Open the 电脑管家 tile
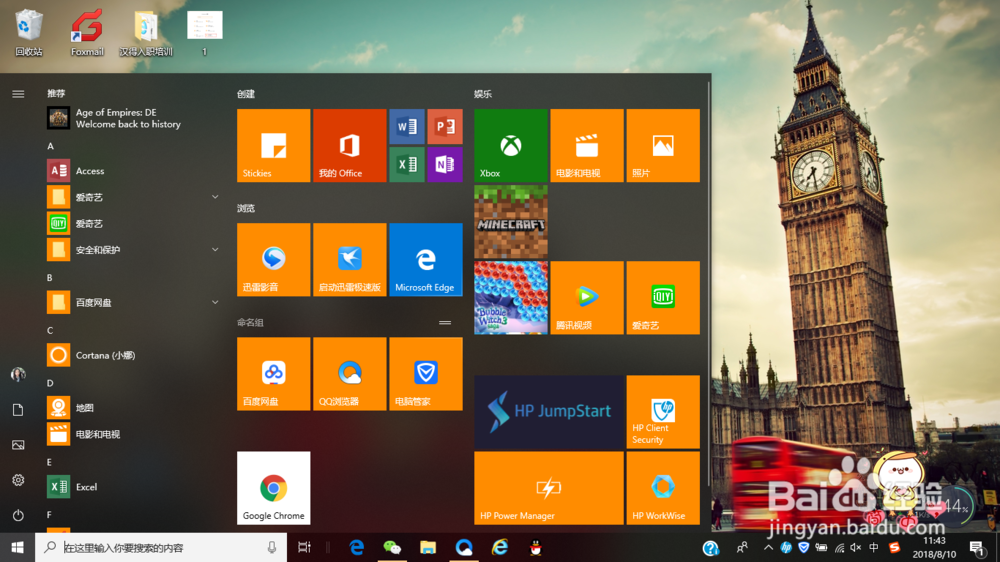 (425, 374)
